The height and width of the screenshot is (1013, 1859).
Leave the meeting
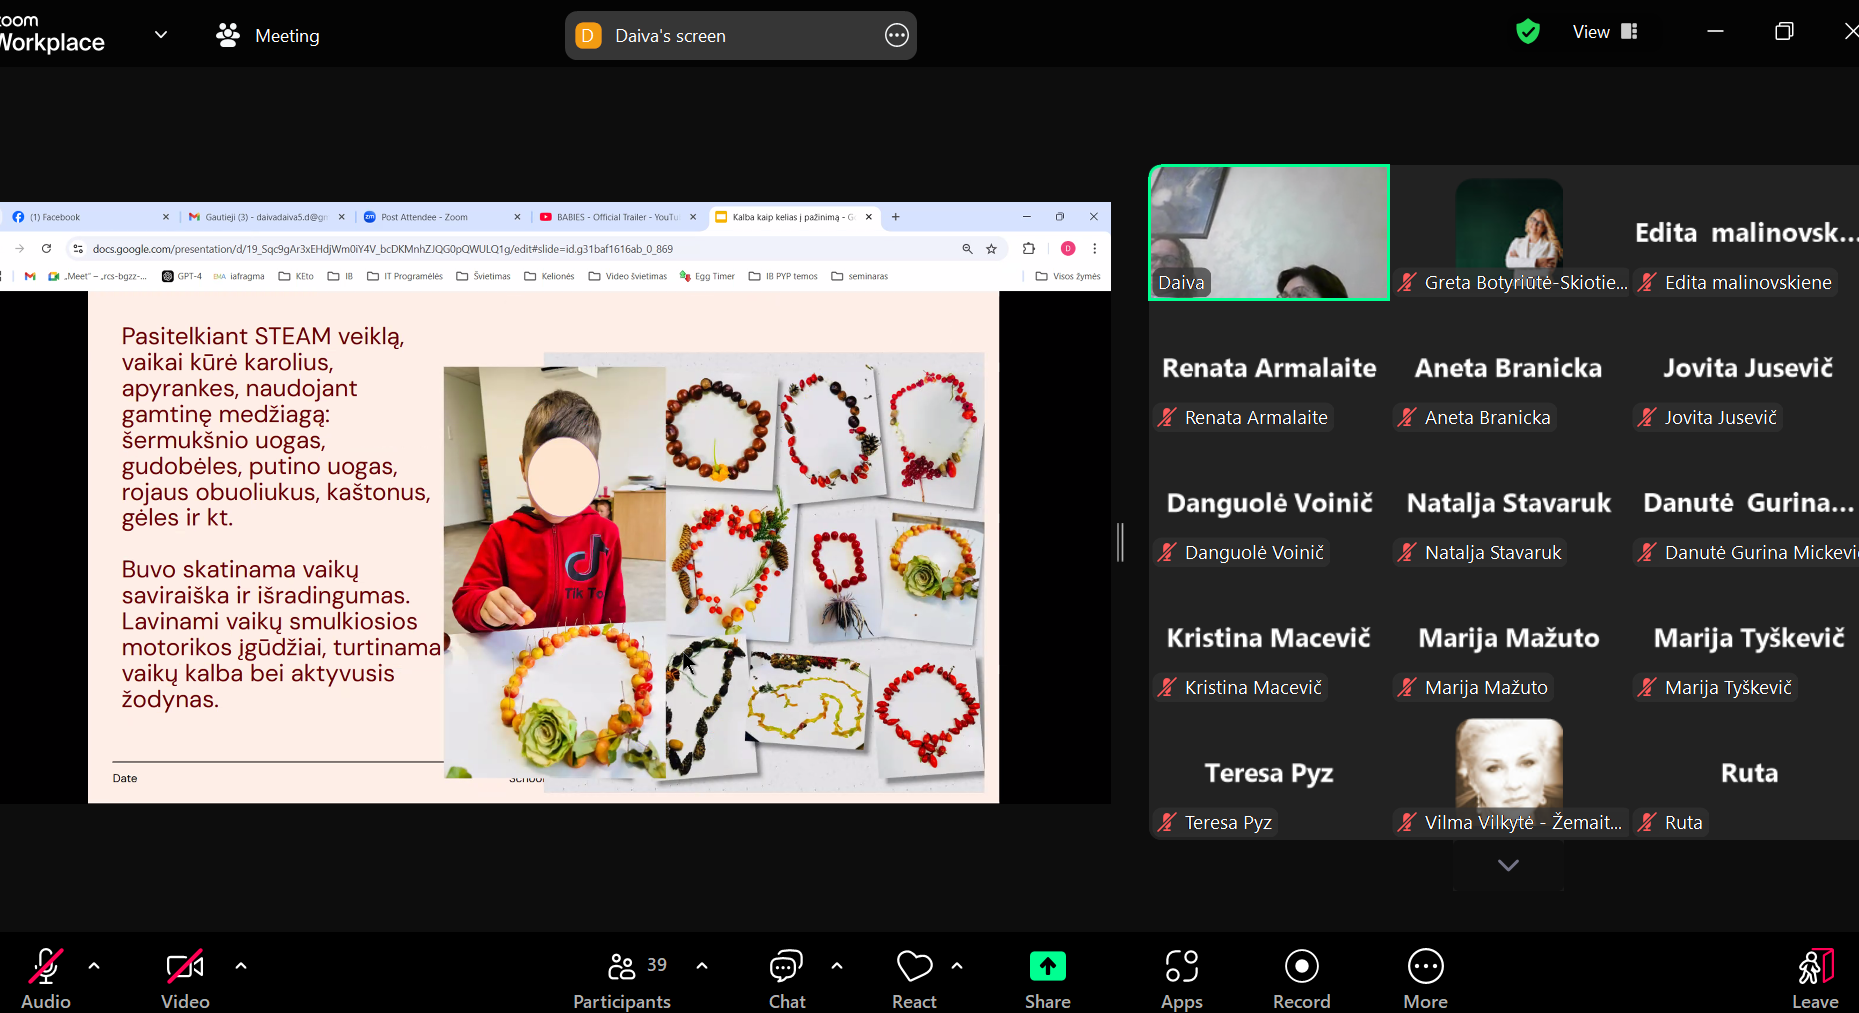[1815, 978]
